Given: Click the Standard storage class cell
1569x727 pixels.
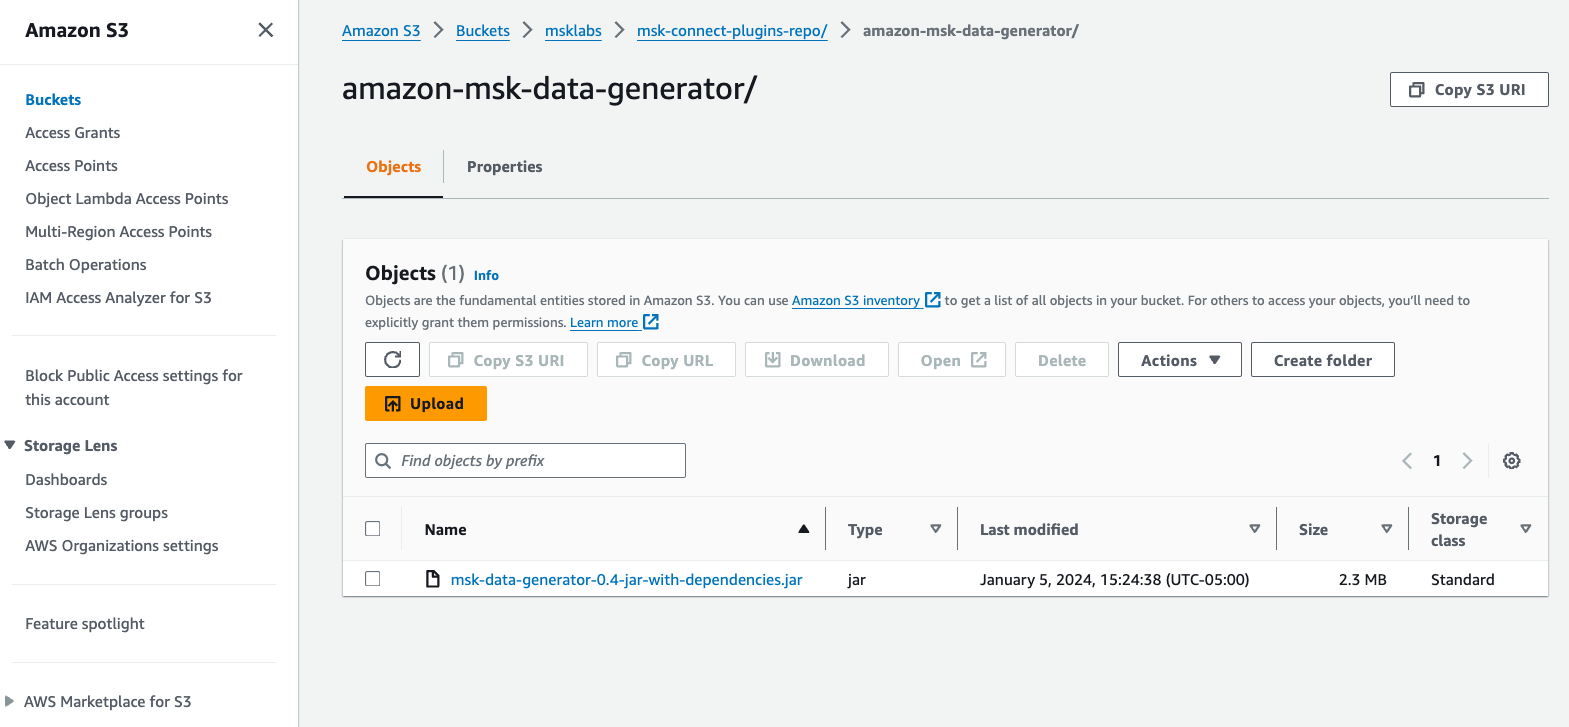Looking at the screenshot, I should [1463, 580].
